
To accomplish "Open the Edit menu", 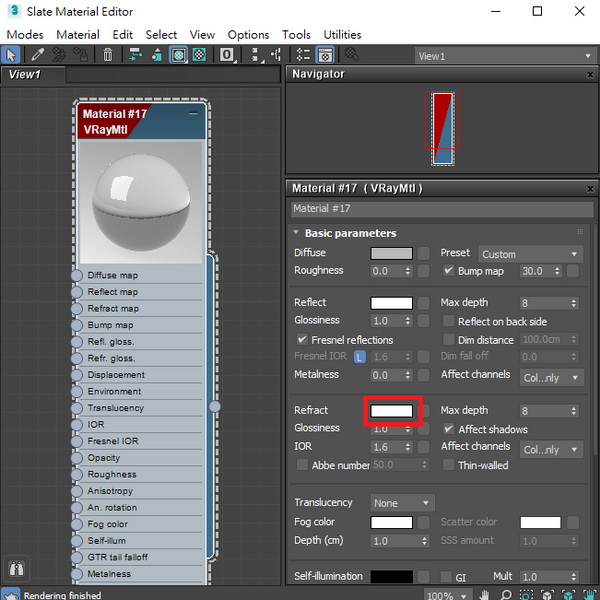I will [x=122, y=35].
